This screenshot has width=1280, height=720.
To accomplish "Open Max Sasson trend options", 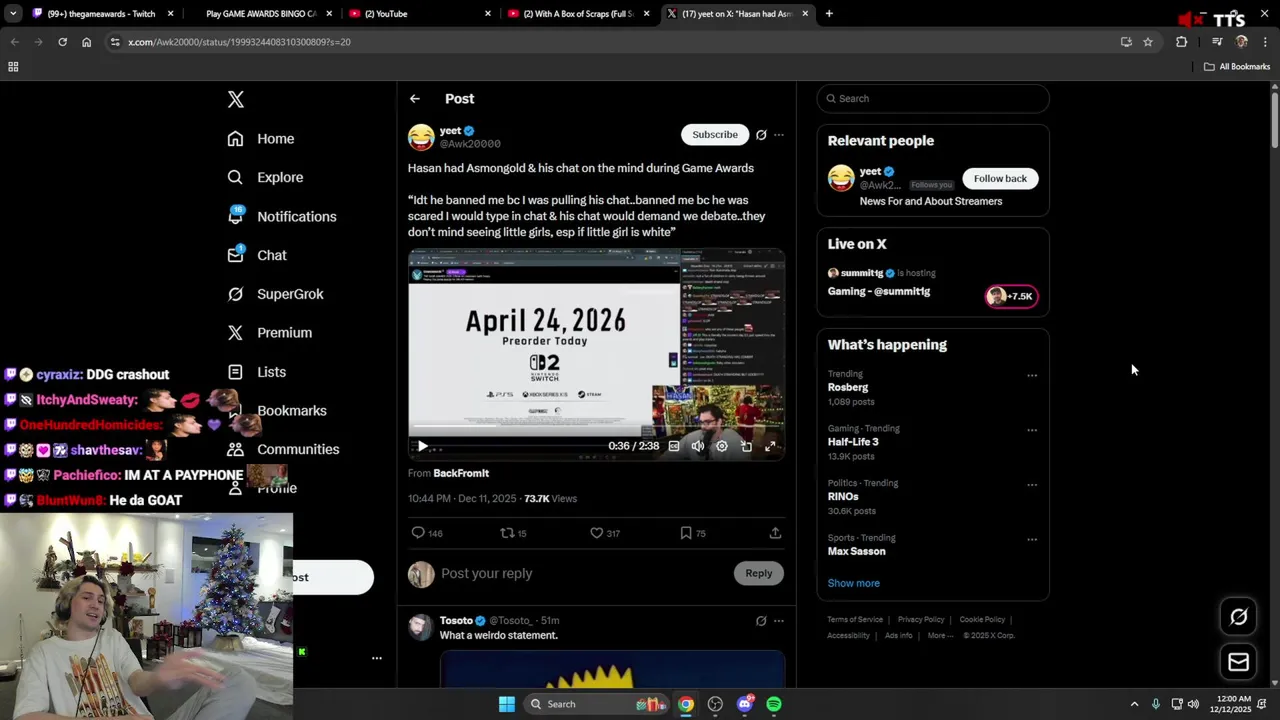I will pos(1032,540).
